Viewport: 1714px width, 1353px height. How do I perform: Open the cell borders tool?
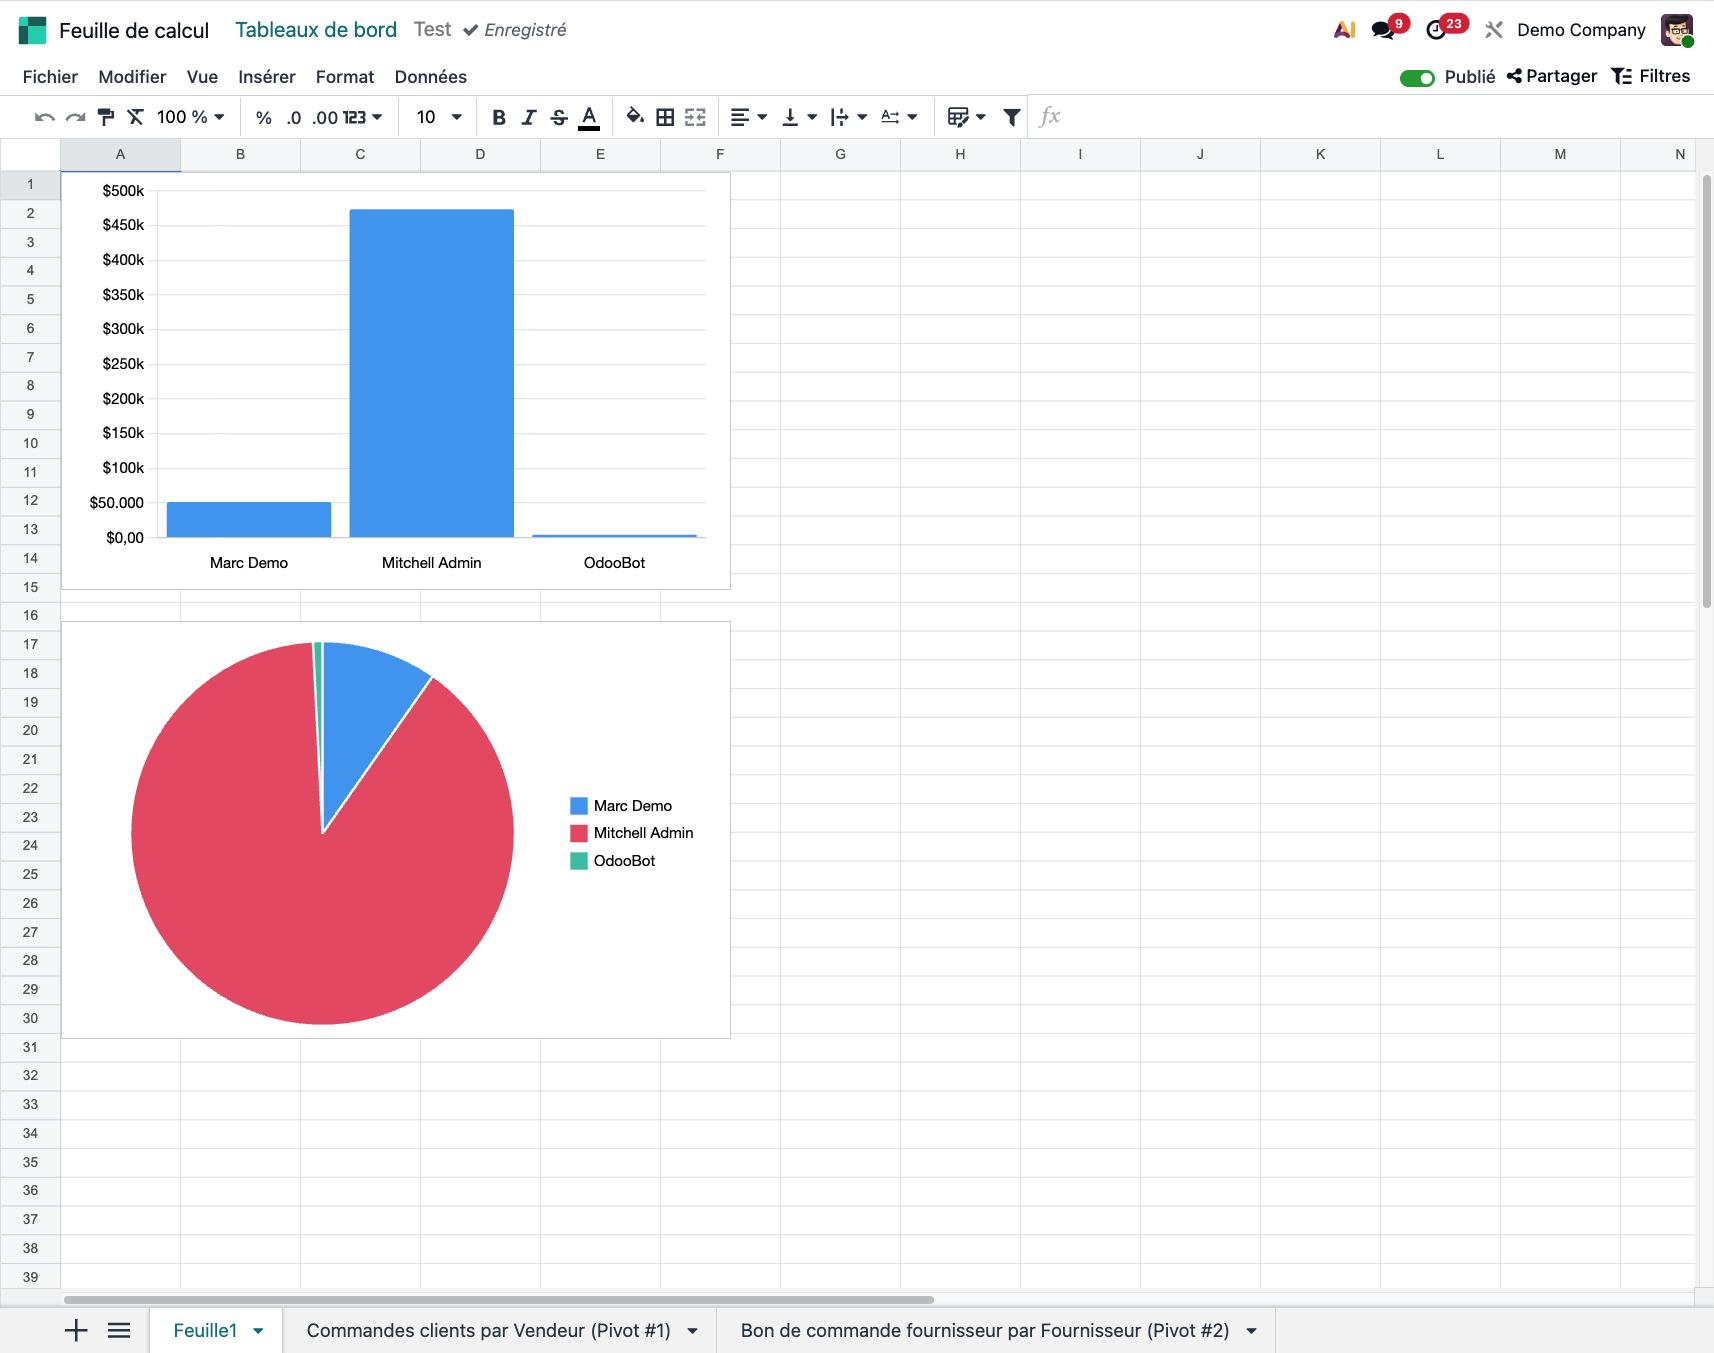point(665,117)
